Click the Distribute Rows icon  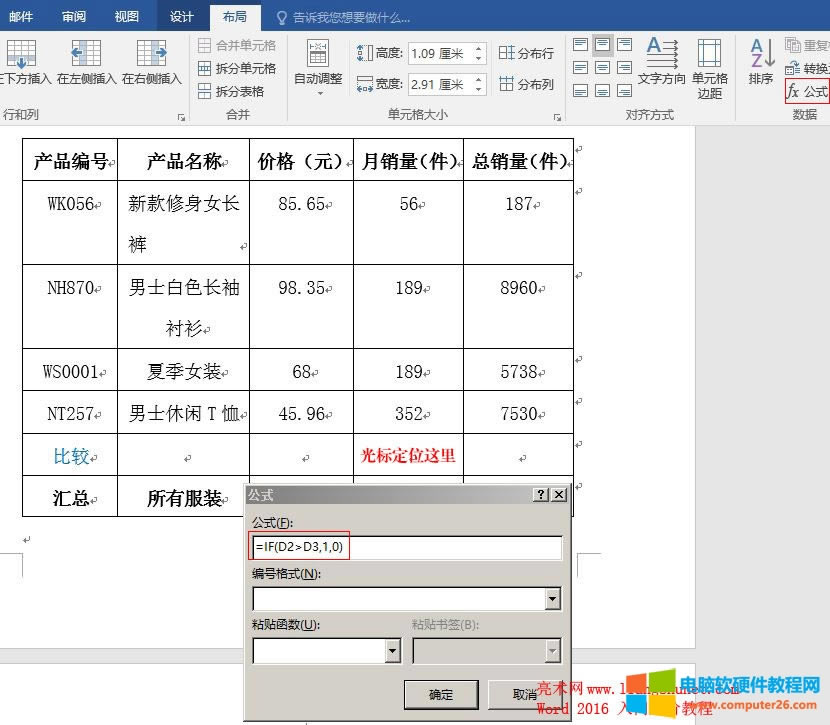coord(505,51)
